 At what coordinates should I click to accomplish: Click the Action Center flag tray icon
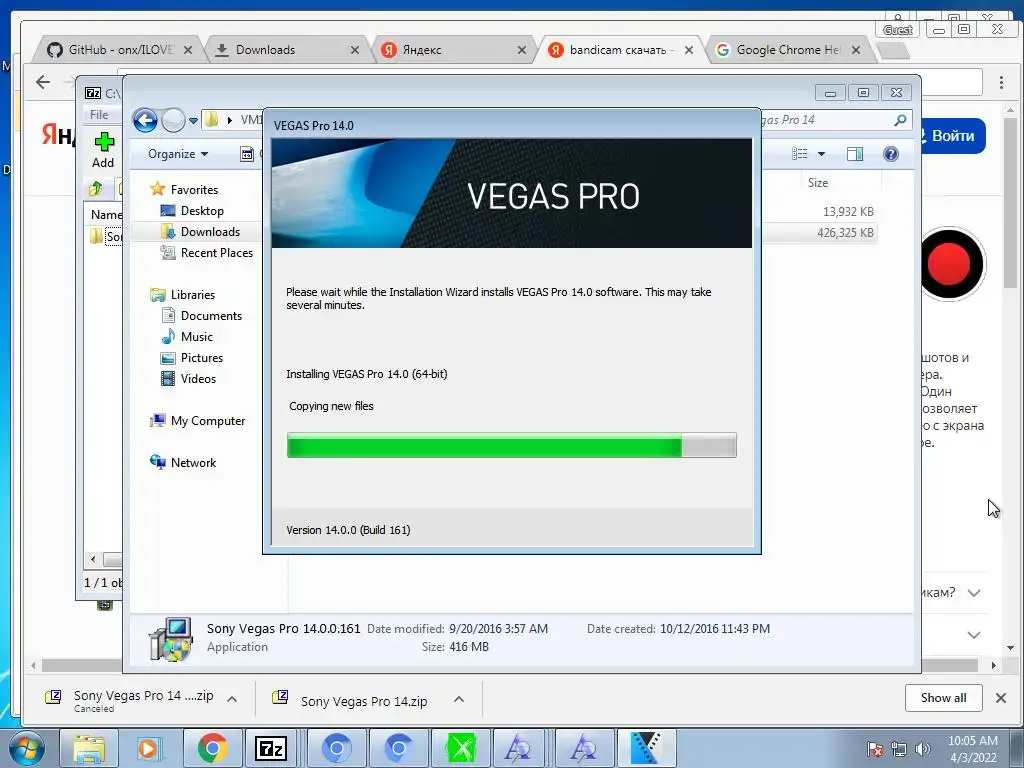(x=874, y=749)
